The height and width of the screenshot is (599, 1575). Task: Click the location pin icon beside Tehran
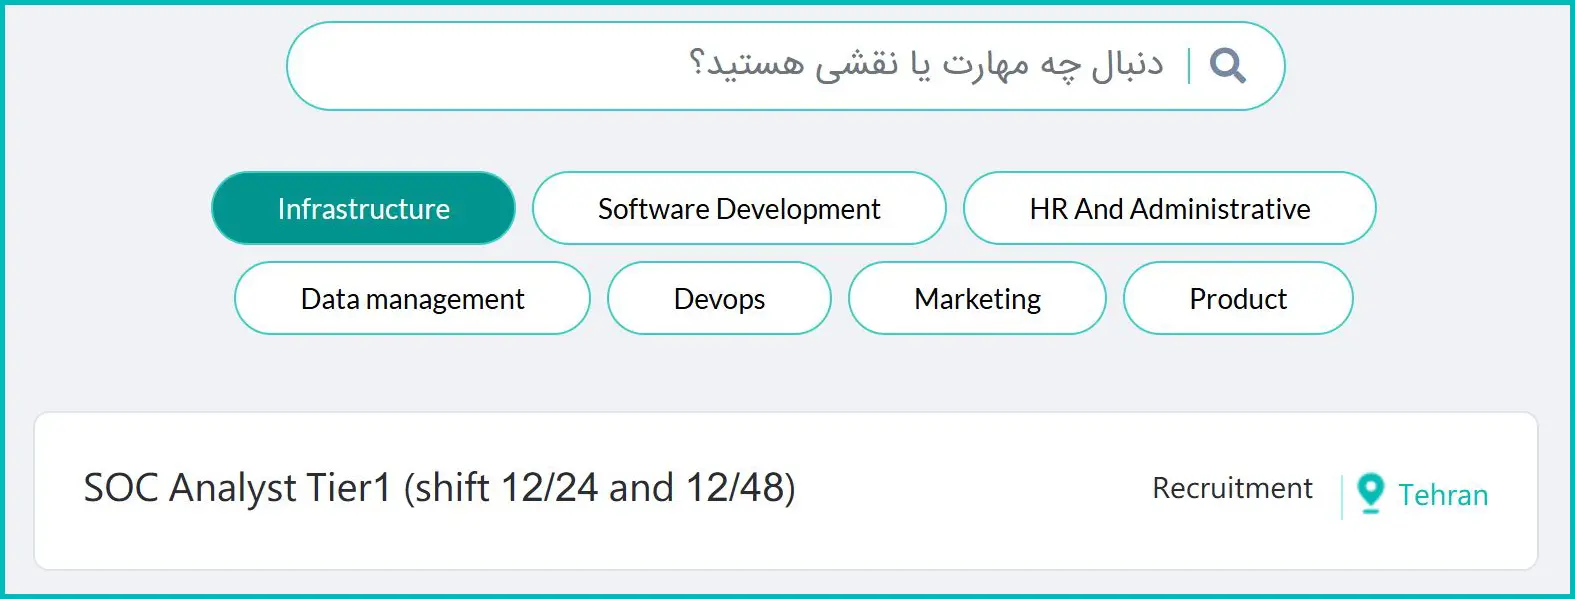click(x=1370, y=493)
